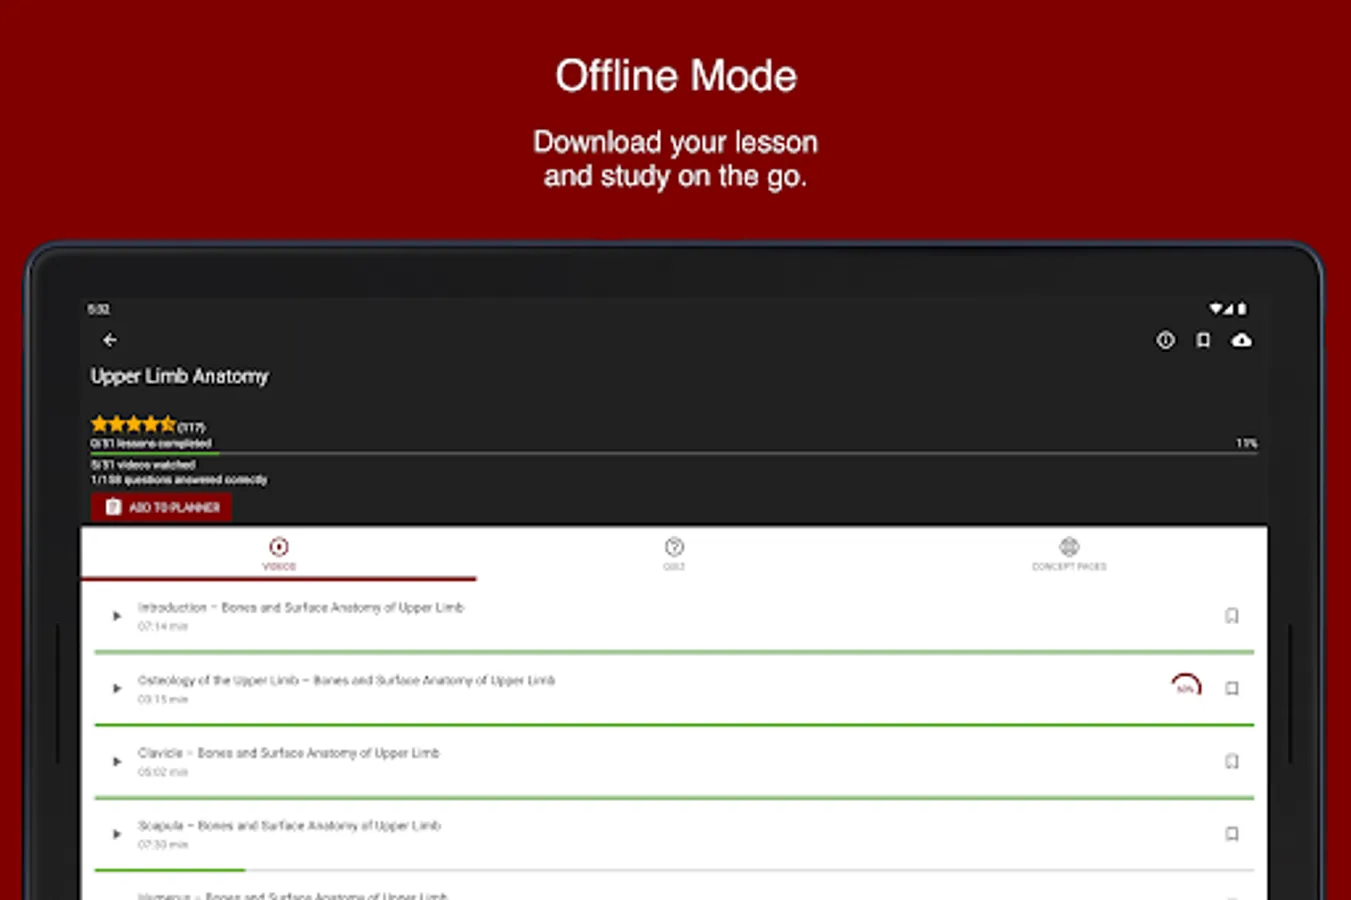
Task: Open the clock/history icon in top bar
Action: click(x=1165, y=340)
